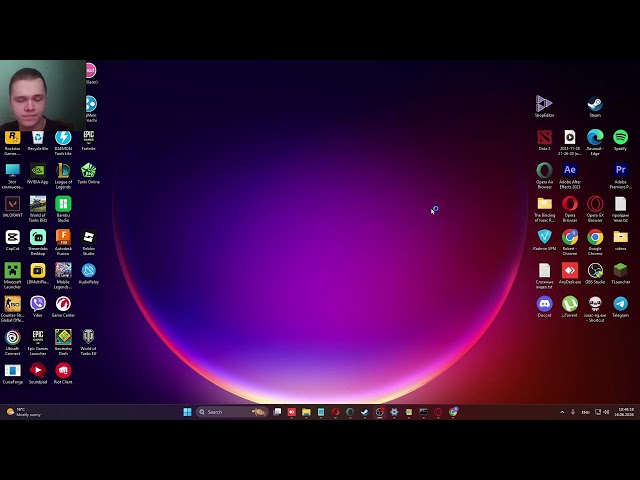Open the clock and date flyout
Screen dimensions: 640x480
click(x=625, y=412)
